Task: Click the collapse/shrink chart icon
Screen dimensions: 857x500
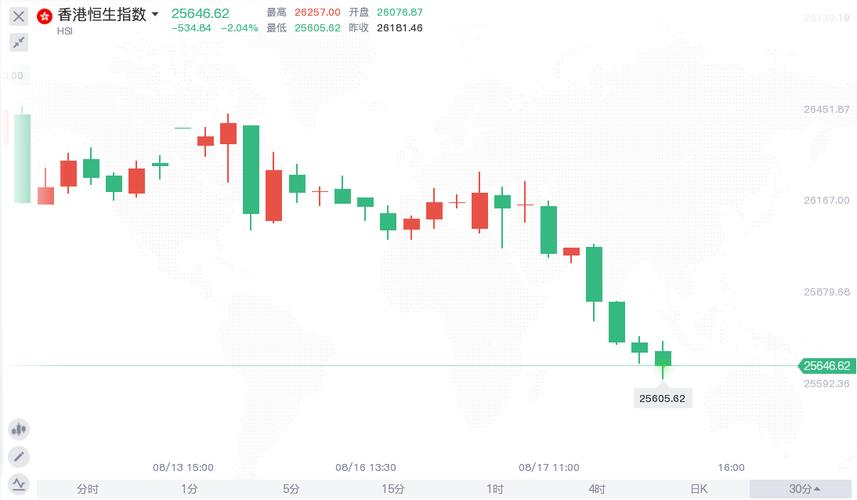Action: pos(18,42)
